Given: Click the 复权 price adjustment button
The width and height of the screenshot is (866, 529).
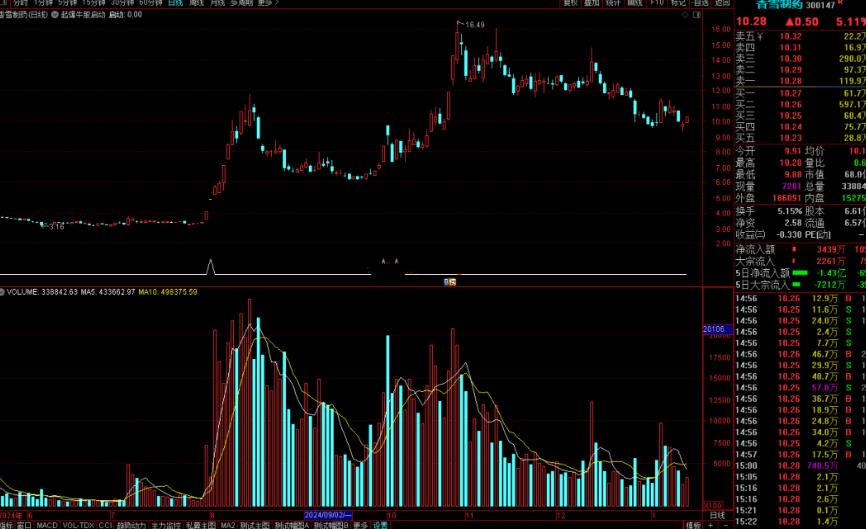Looking at the screenshot, I should (x=571, y=3).
